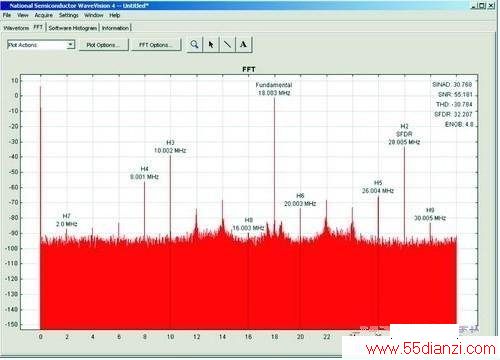The image size is (500, 360).
Task: Click the Fundamental 18.003 MHz peak label
Action: (274, 89)
